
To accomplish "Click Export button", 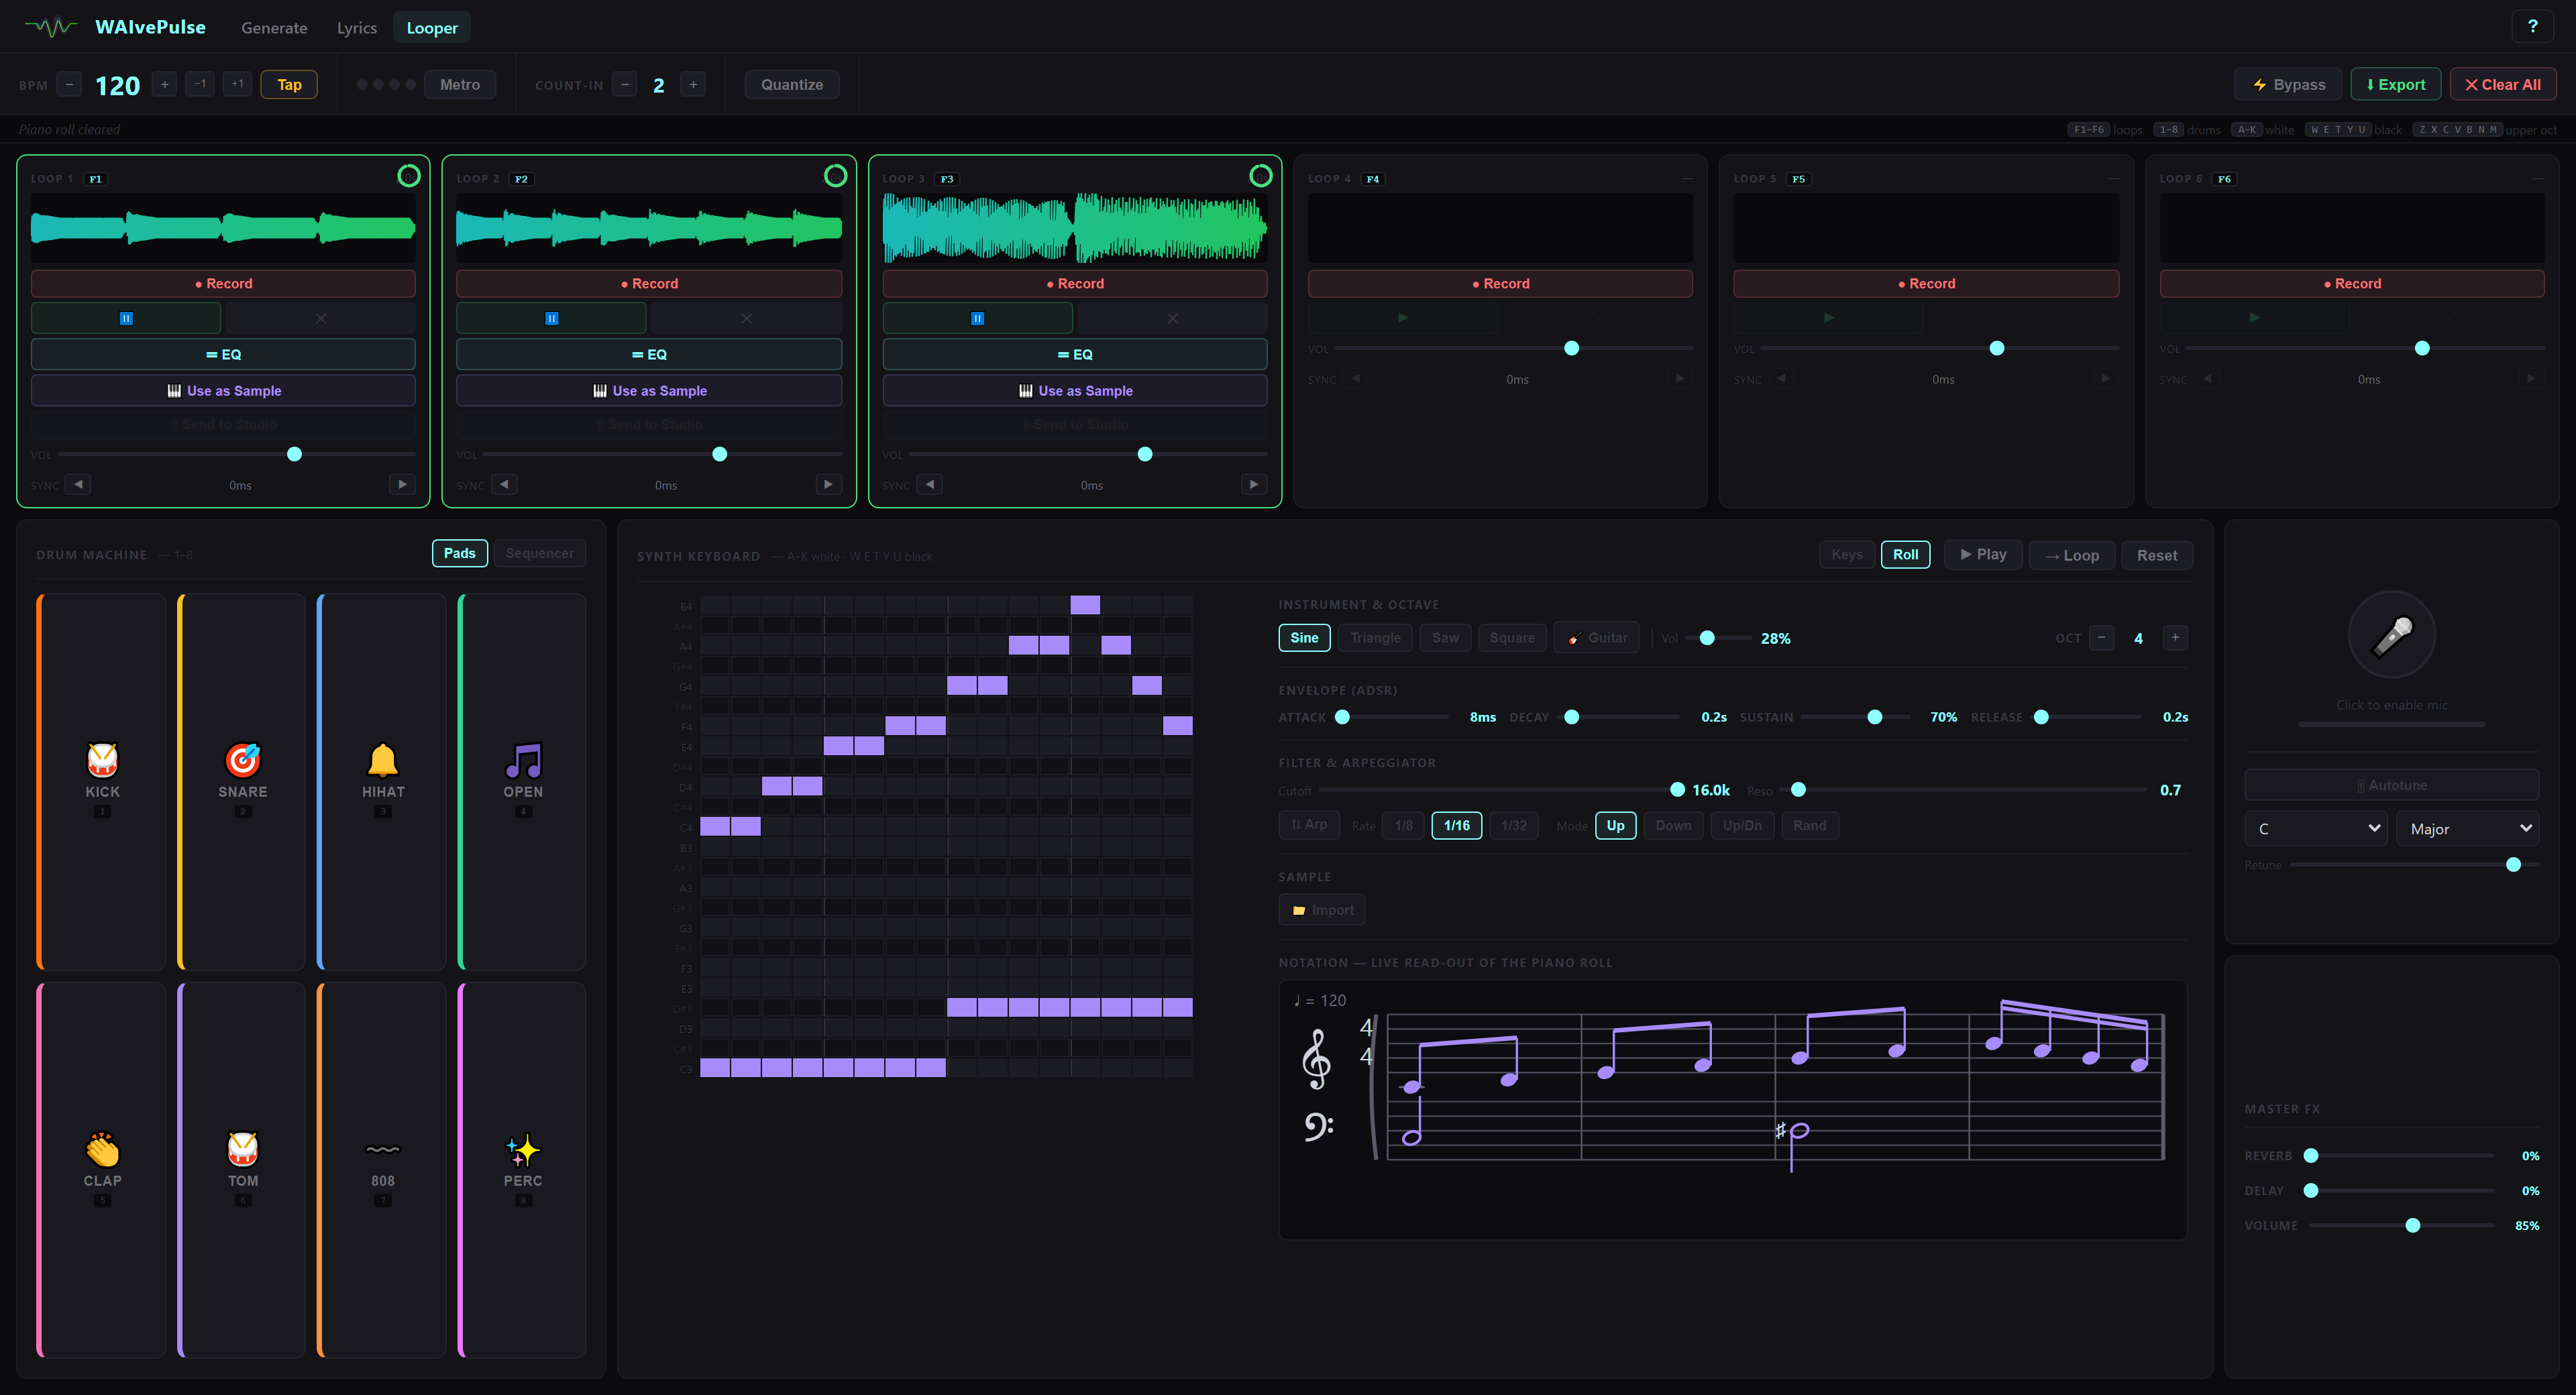I will [2395, 84].
